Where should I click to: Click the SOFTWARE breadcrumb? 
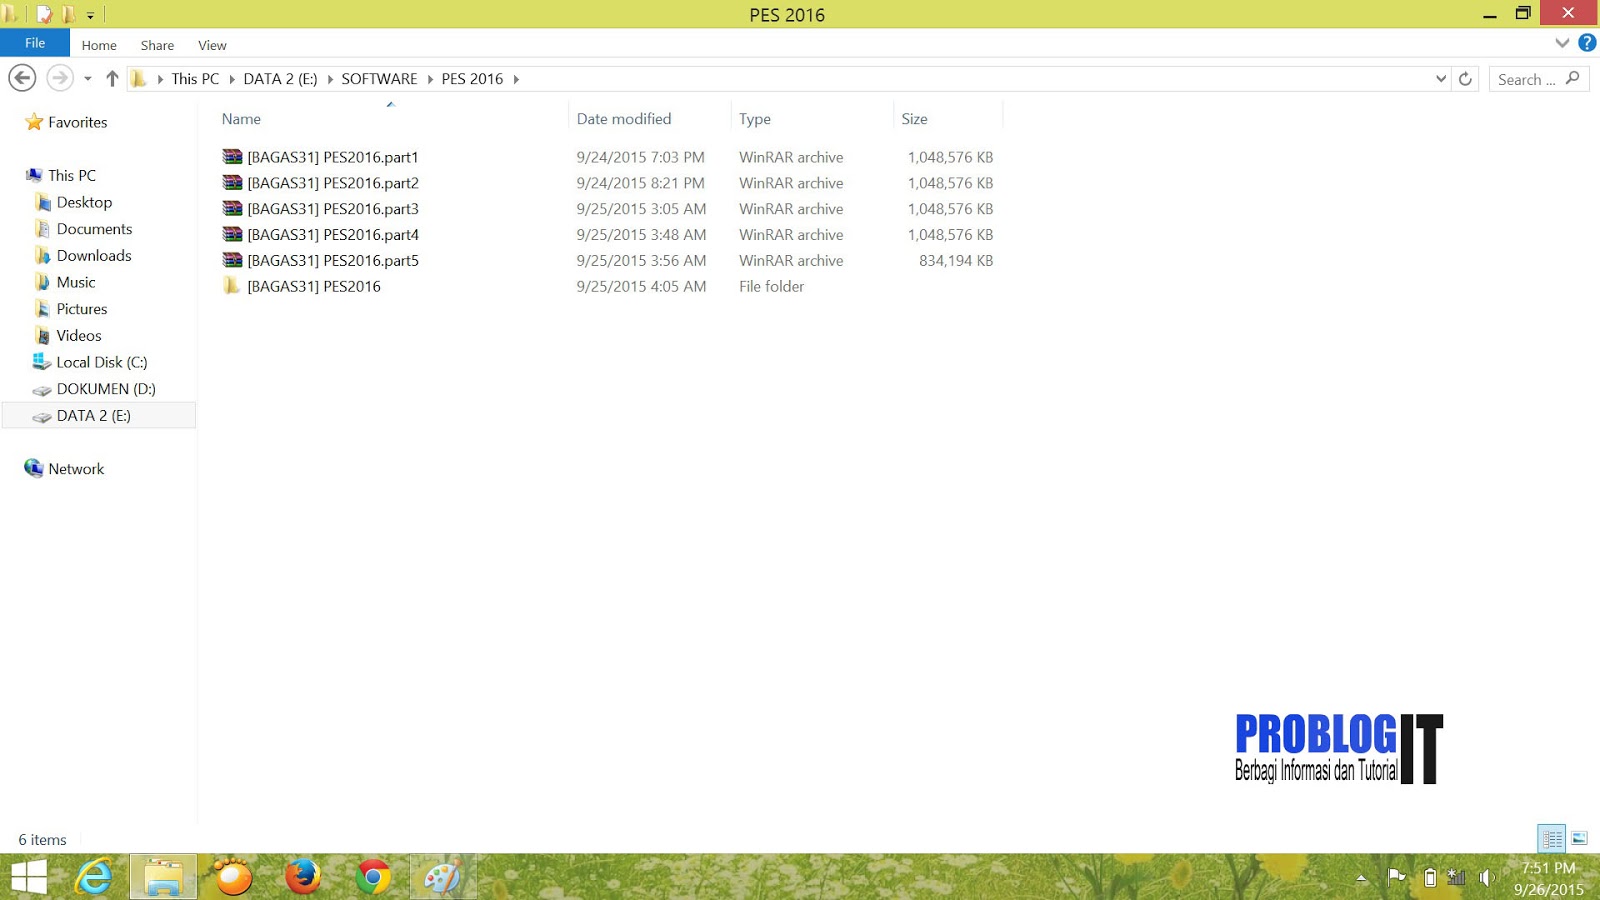pos(379,79)
